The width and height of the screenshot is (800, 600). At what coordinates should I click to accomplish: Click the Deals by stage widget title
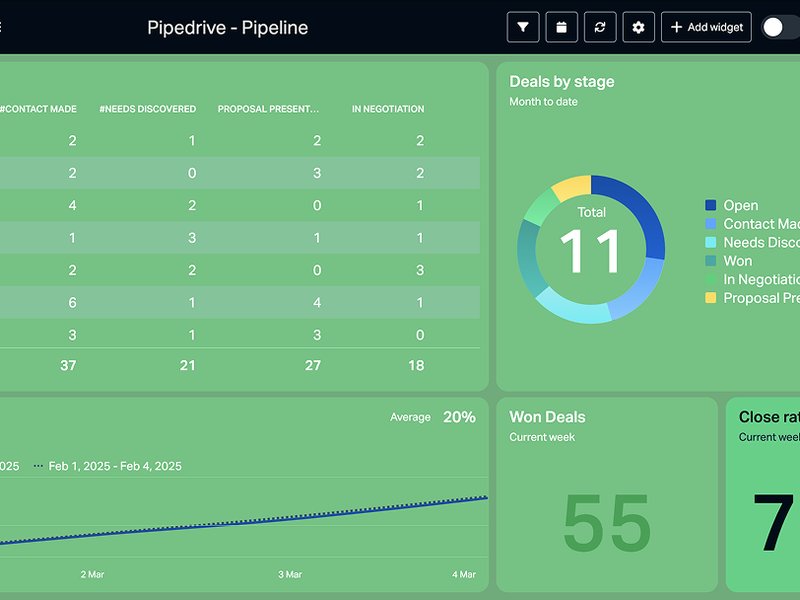pos(562,82)
